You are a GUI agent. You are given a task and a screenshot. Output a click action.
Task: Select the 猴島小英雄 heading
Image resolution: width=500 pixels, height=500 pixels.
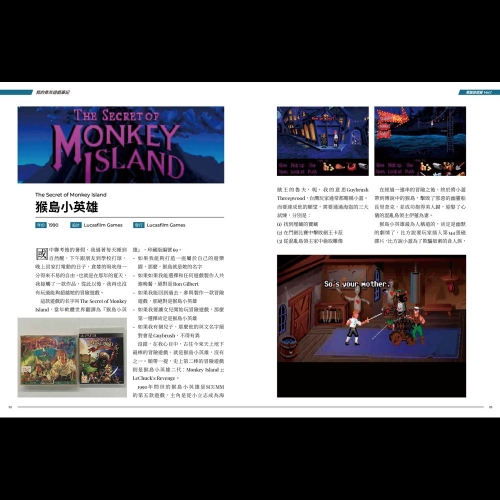pyautogui.click(x=67, y=207)
